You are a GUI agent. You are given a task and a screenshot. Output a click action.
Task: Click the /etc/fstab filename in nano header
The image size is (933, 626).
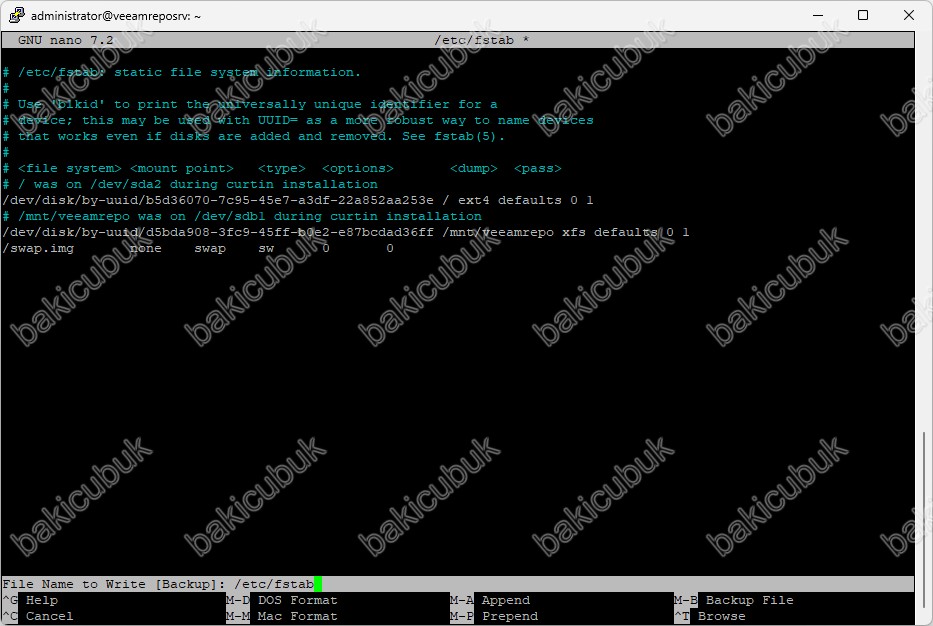[x=474, y=40]
